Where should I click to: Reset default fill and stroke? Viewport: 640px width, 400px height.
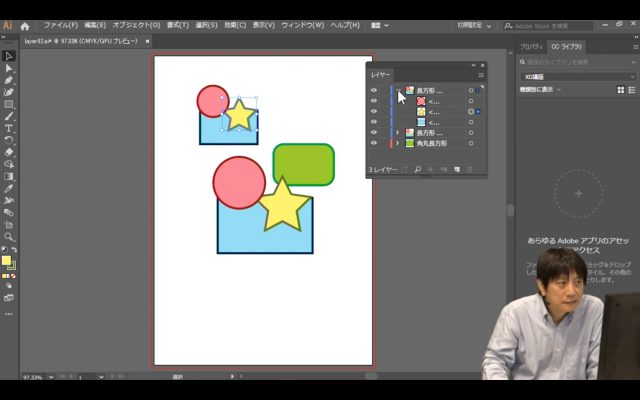pos(4,249)
